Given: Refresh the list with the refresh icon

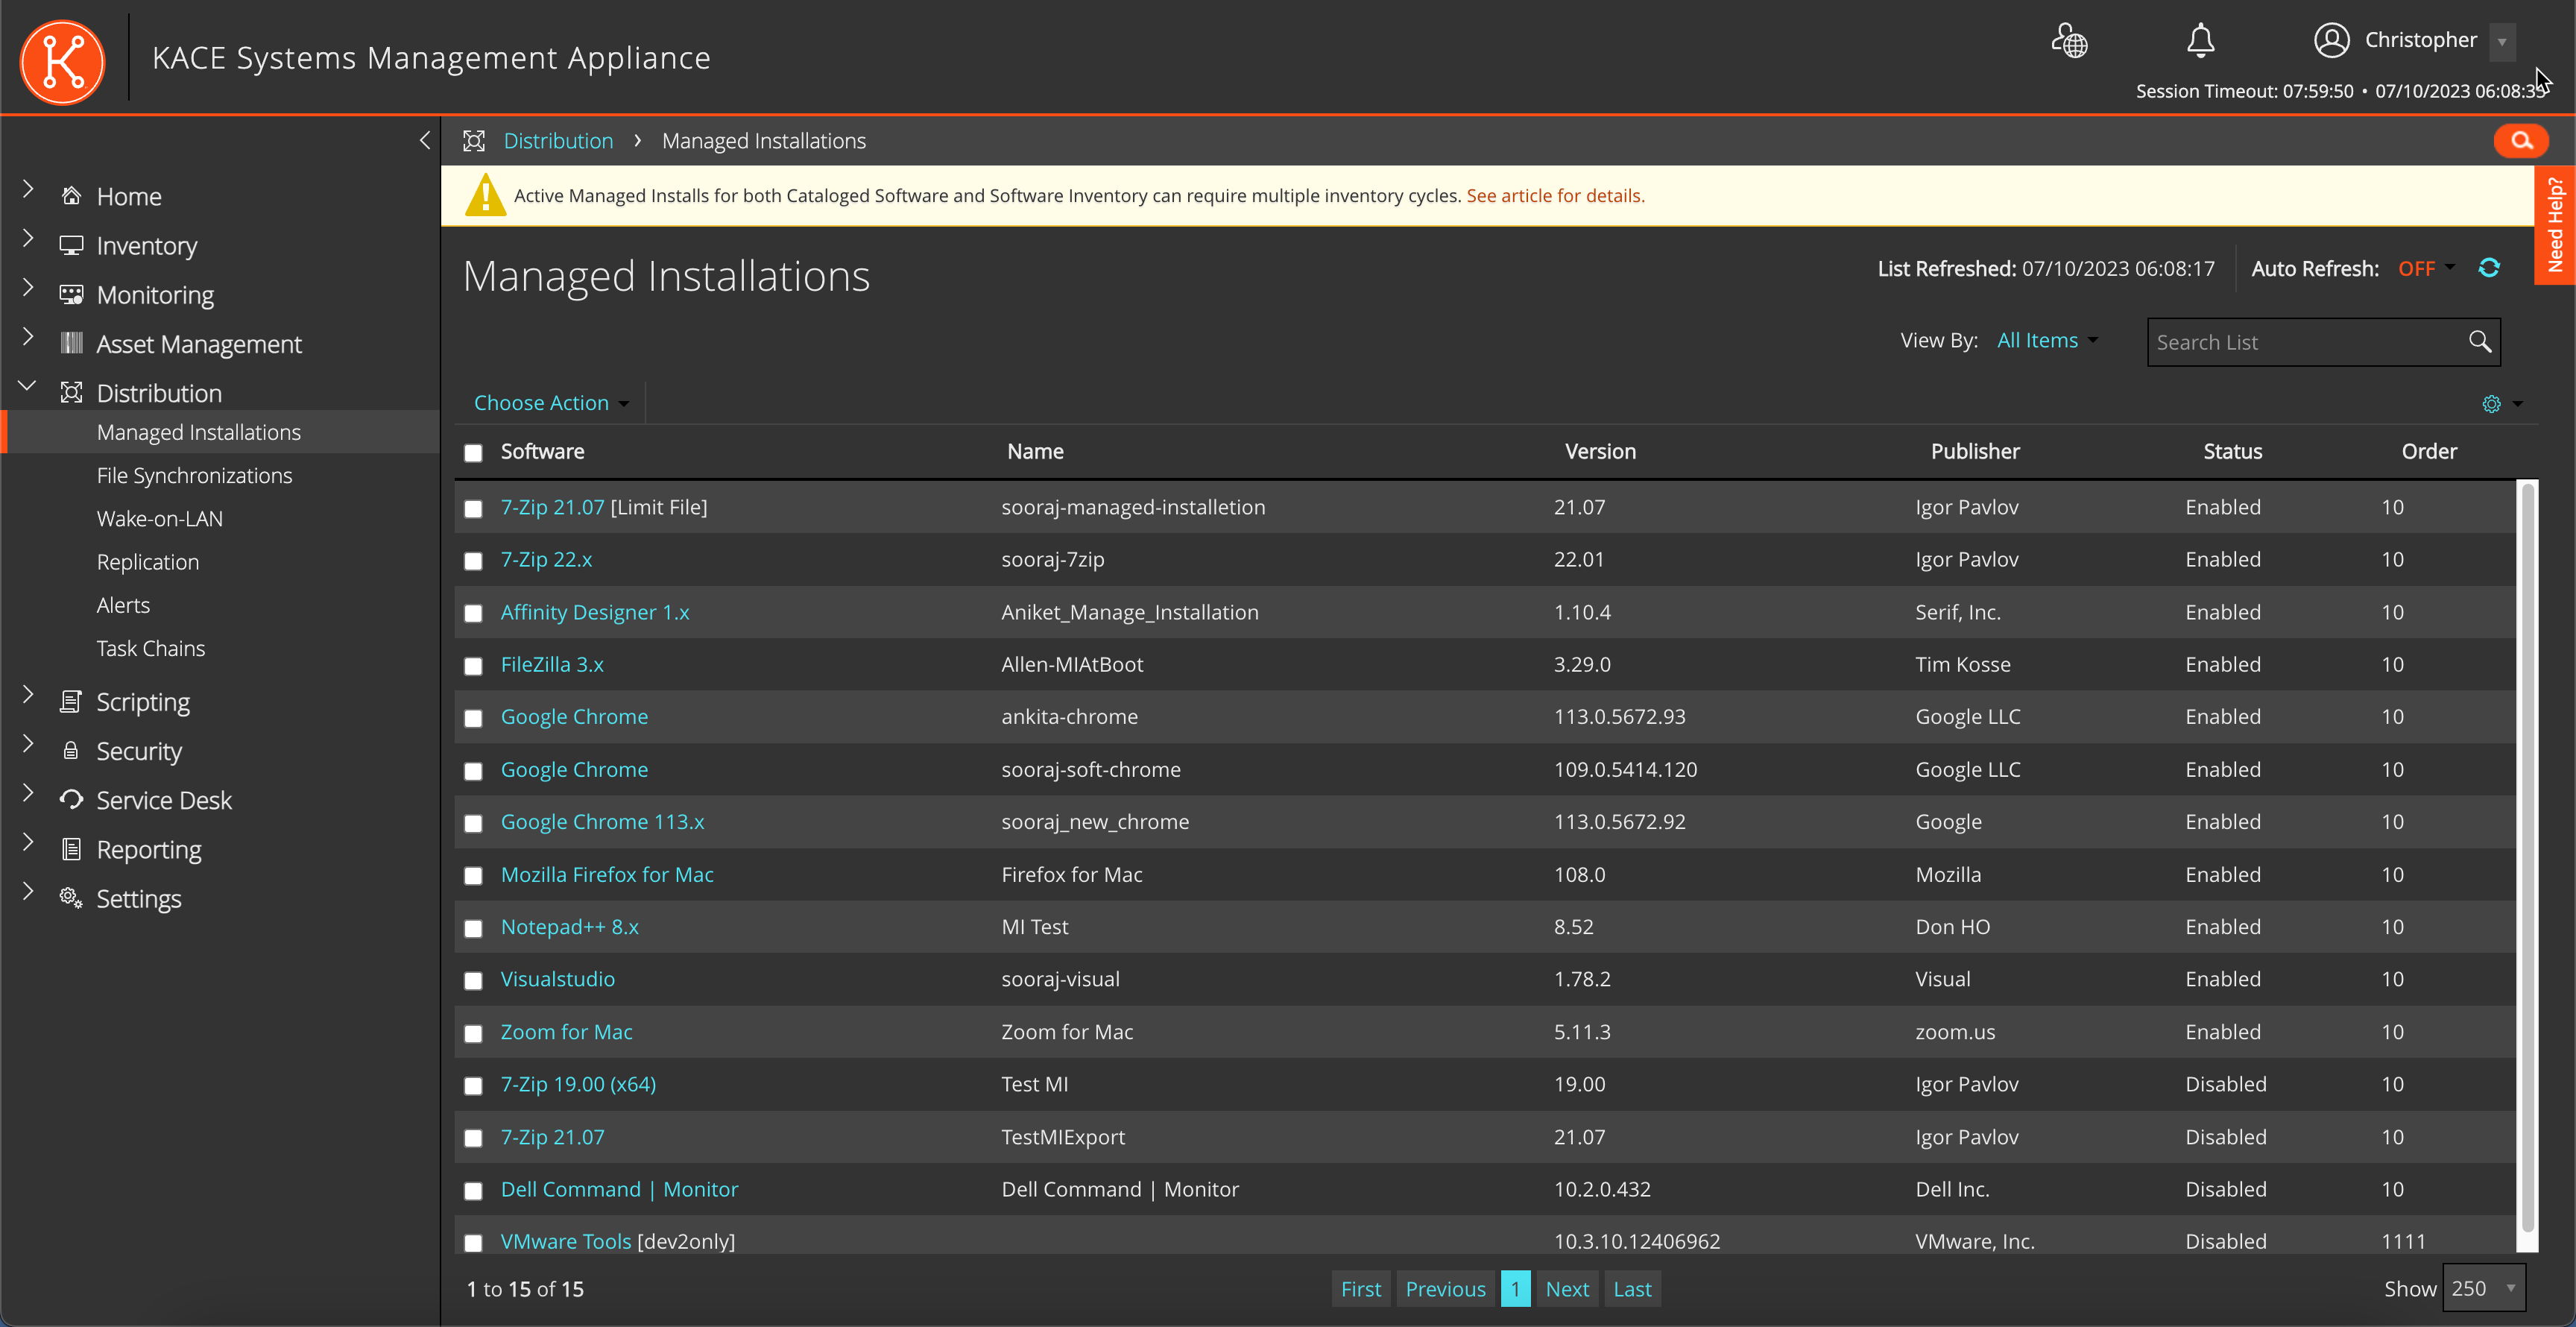Looking at the screenshot, I should pyautogui.click(x=2489, y=268).
